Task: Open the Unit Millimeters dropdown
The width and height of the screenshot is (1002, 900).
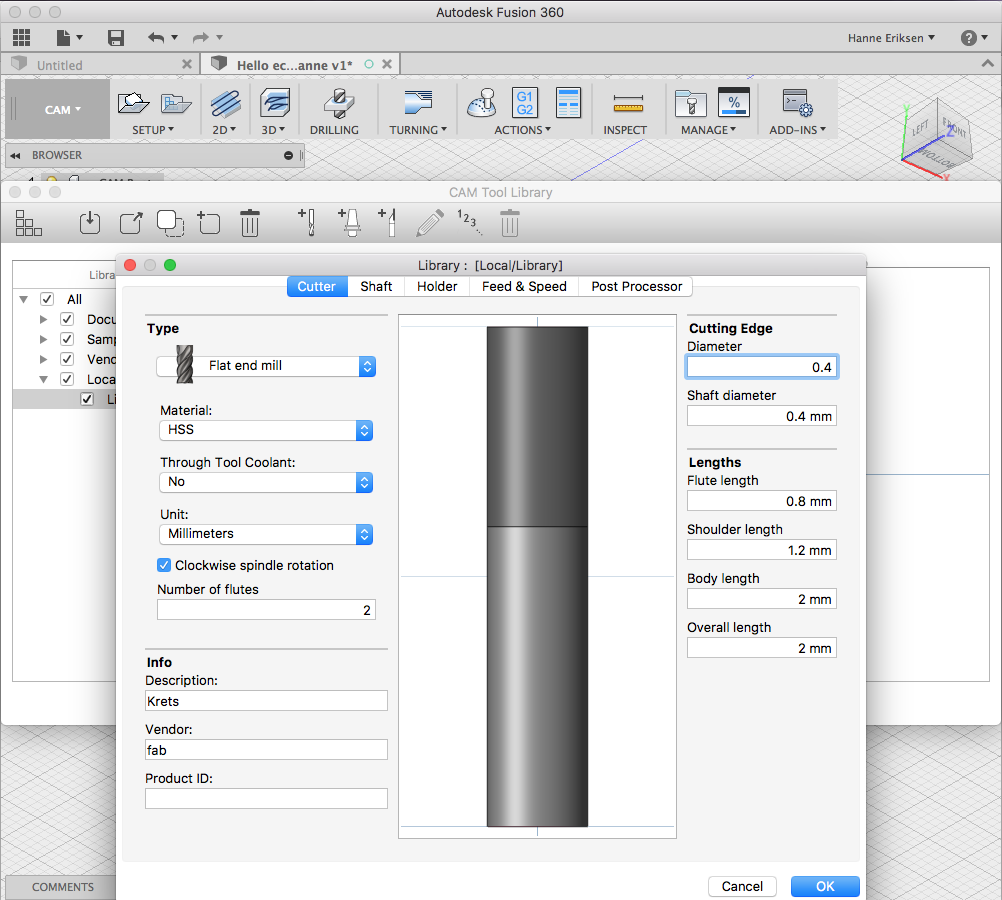Action: 266,534
